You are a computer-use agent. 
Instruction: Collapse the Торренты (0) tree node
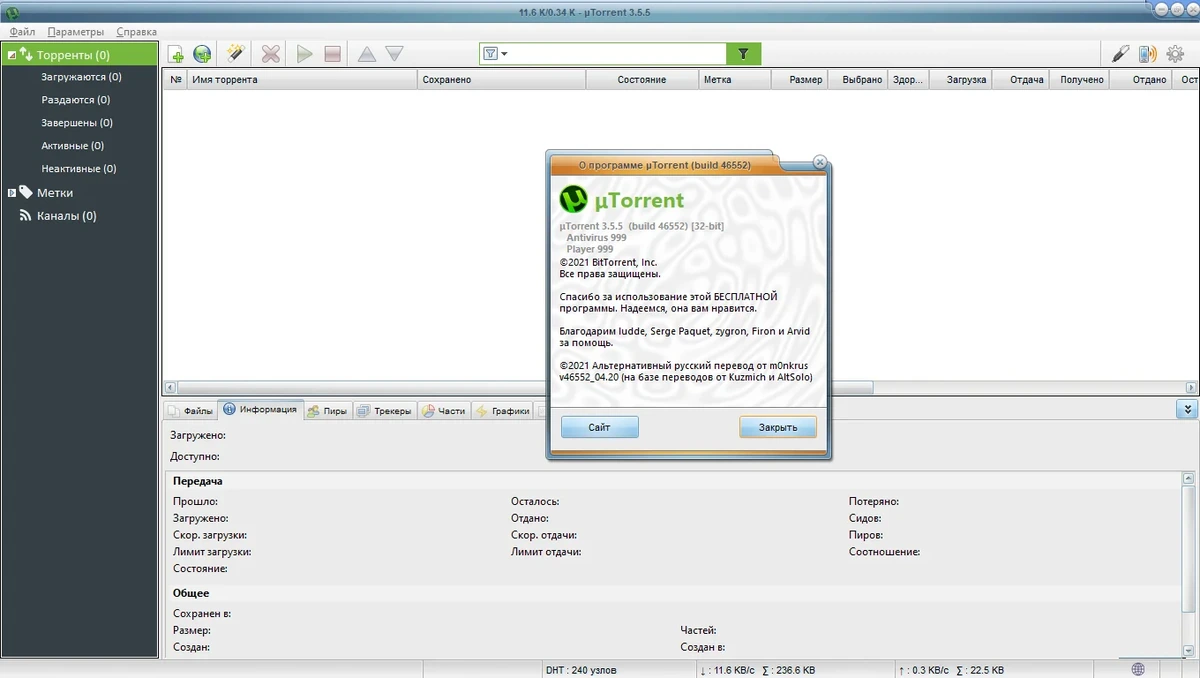pos(10,55)
